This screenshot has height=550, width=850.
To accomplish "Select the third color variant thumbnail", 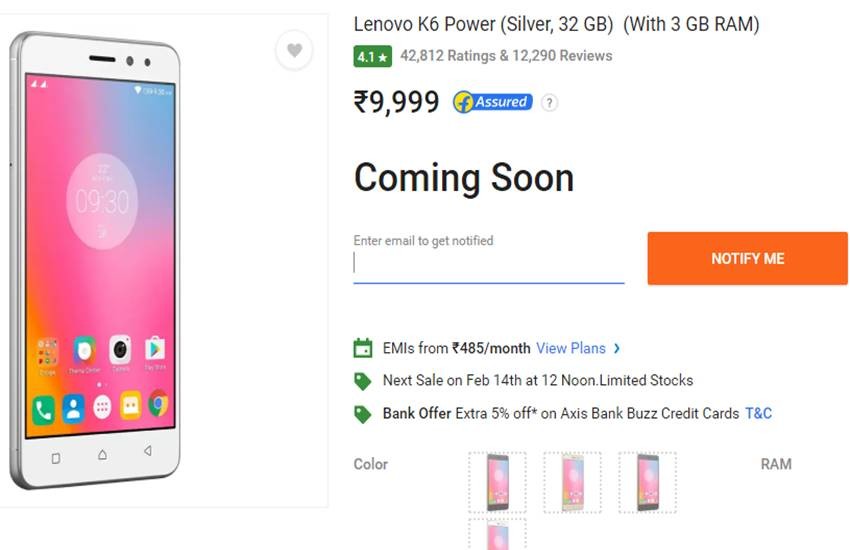I will (647, 482).
